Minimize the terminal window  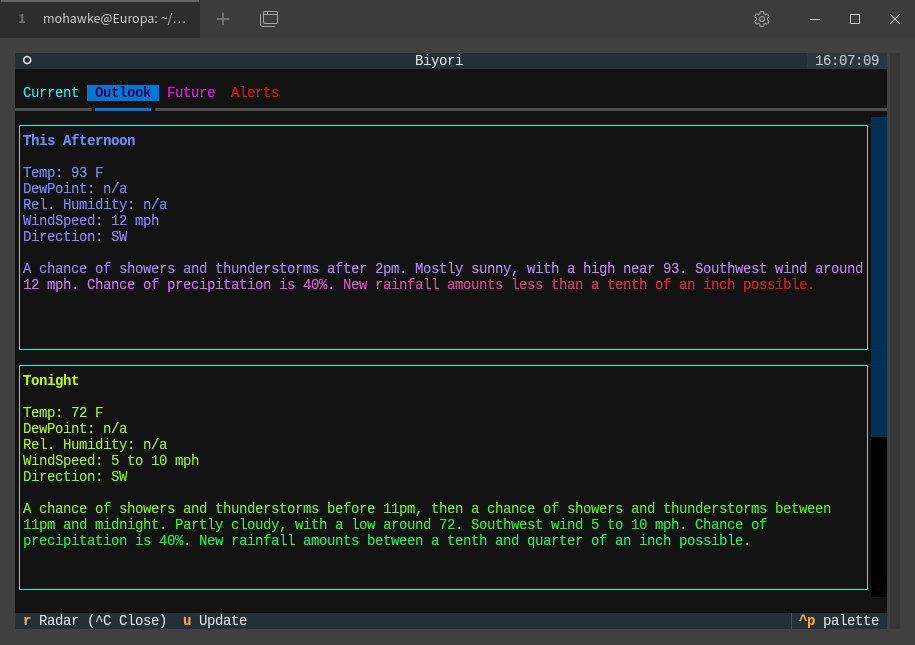coord(815,19)
